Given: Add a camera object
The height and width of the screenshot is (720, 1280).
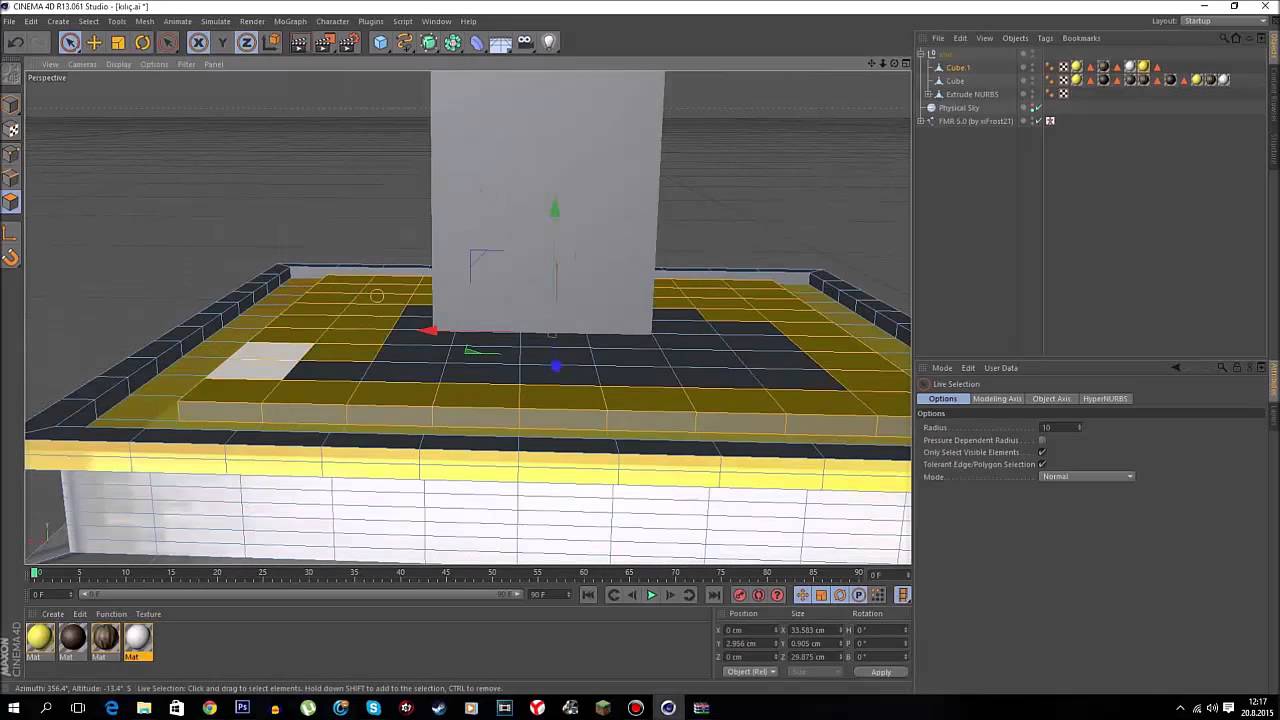Looking at the screenshot, I should point(525,42).
